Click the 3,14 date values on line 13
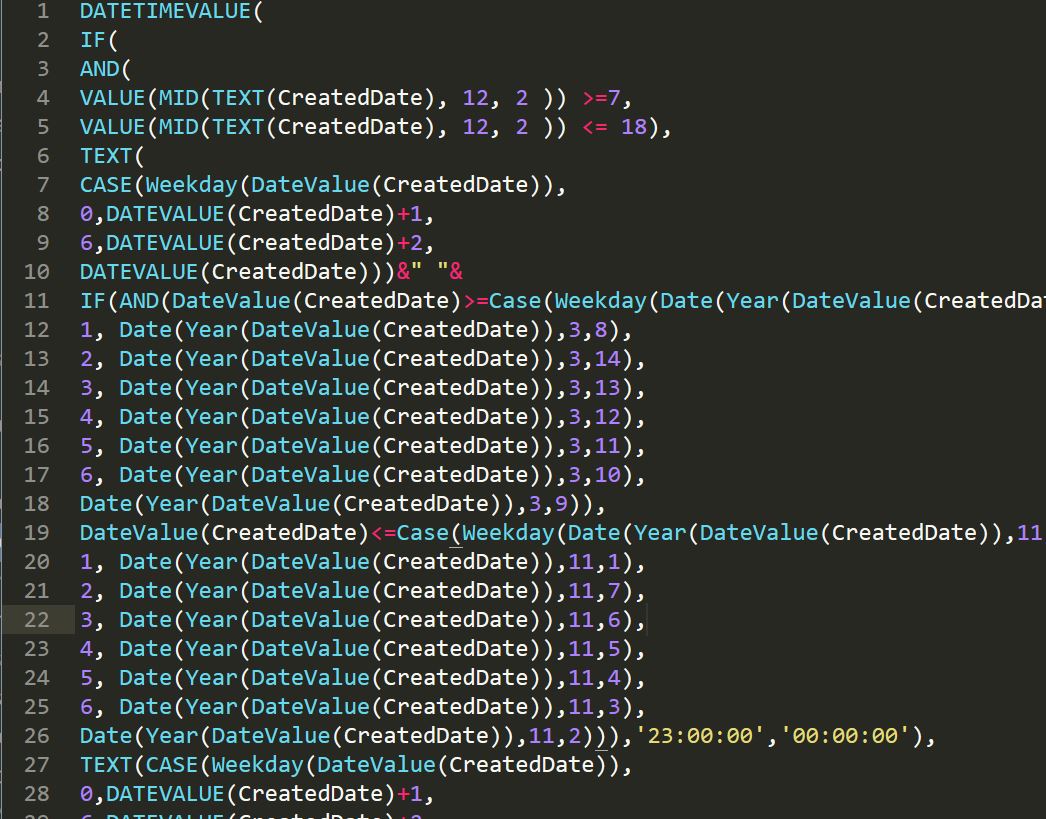Screen dimensions: 1046x819 click(595, 359)
